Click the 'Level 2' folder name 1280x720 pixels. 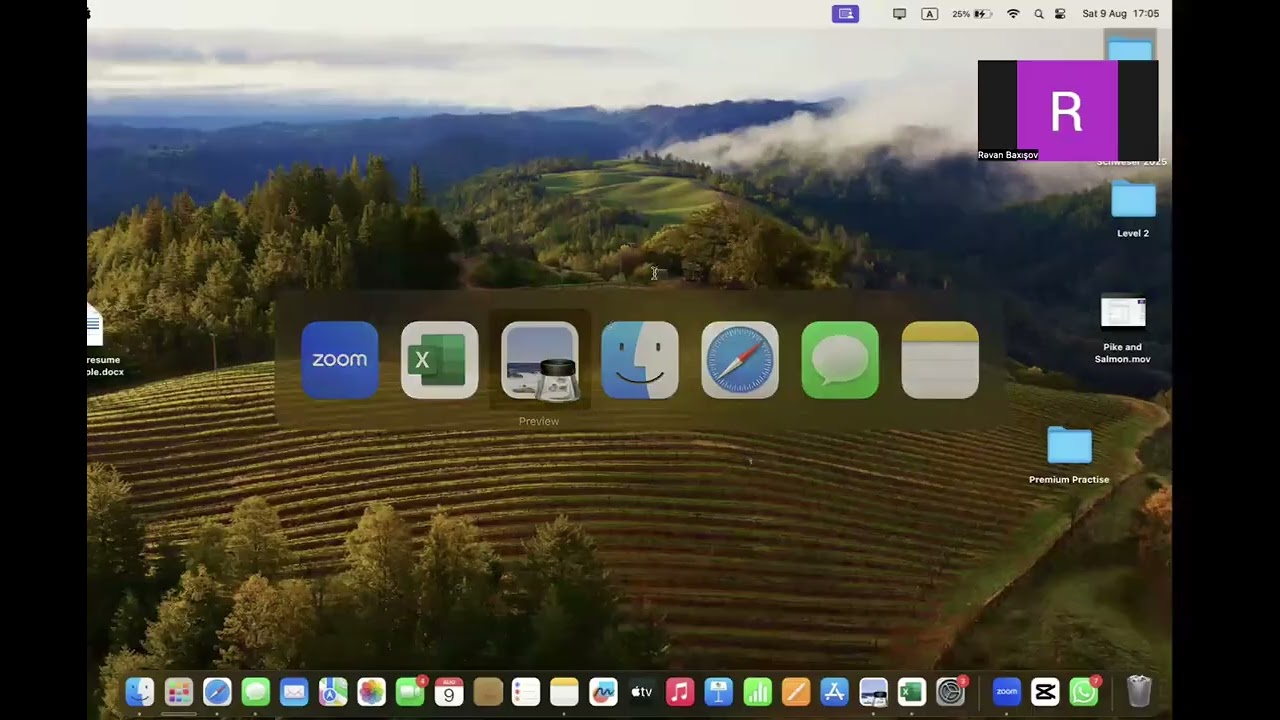pos(1133,233)
